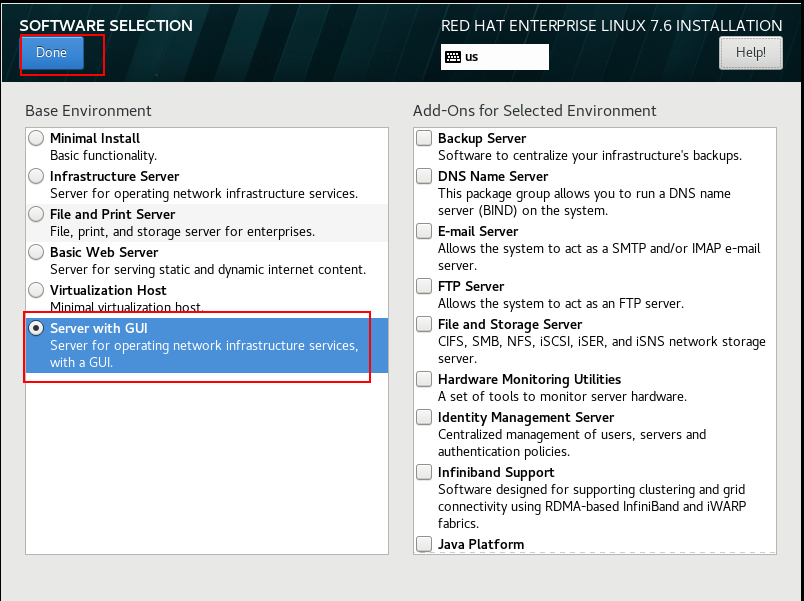Tick the Java Platform checkbox

[425, 545]
